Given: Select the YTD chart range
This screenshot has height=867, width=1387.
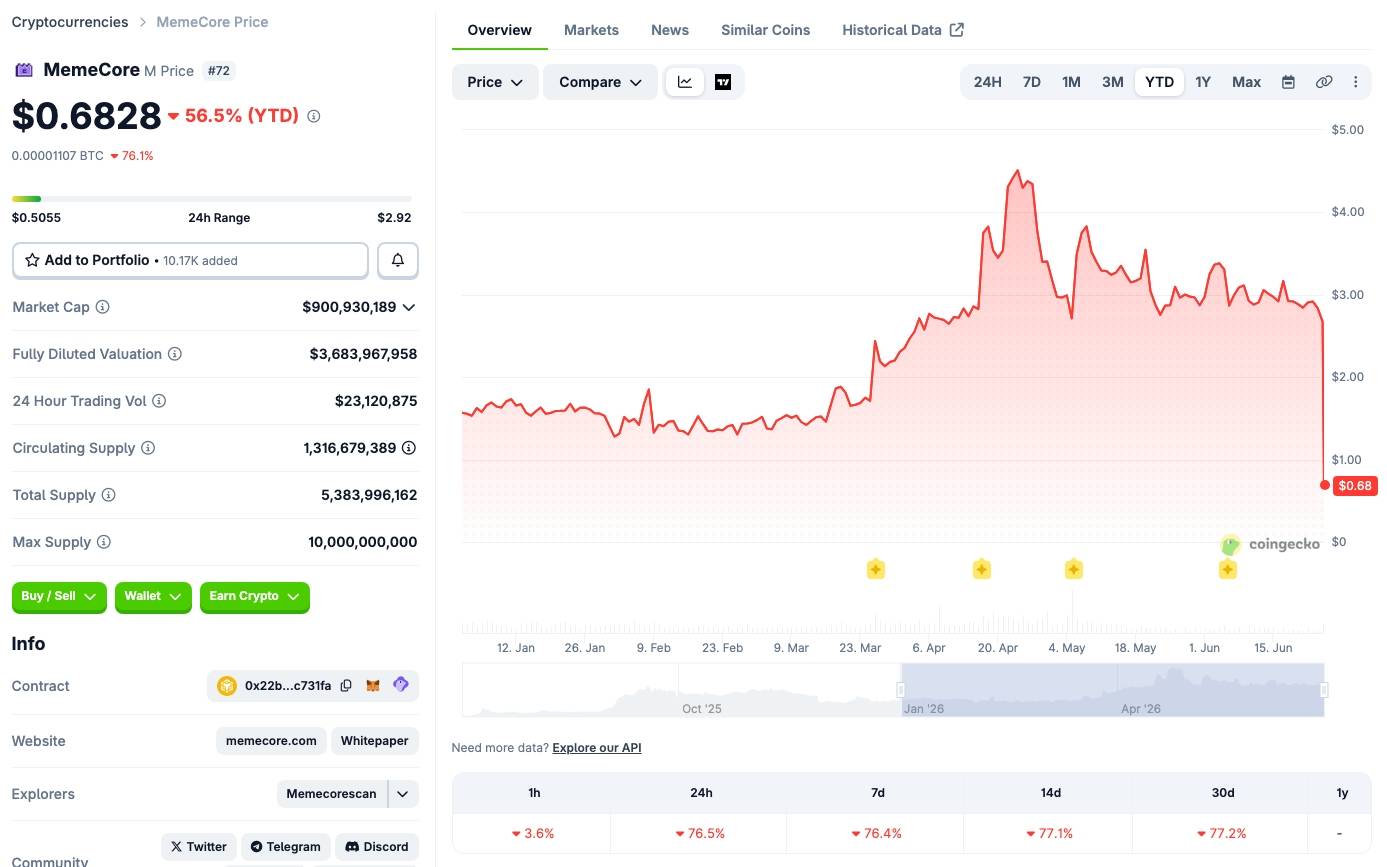Looking at the screenshot, I should (1160, 82).
